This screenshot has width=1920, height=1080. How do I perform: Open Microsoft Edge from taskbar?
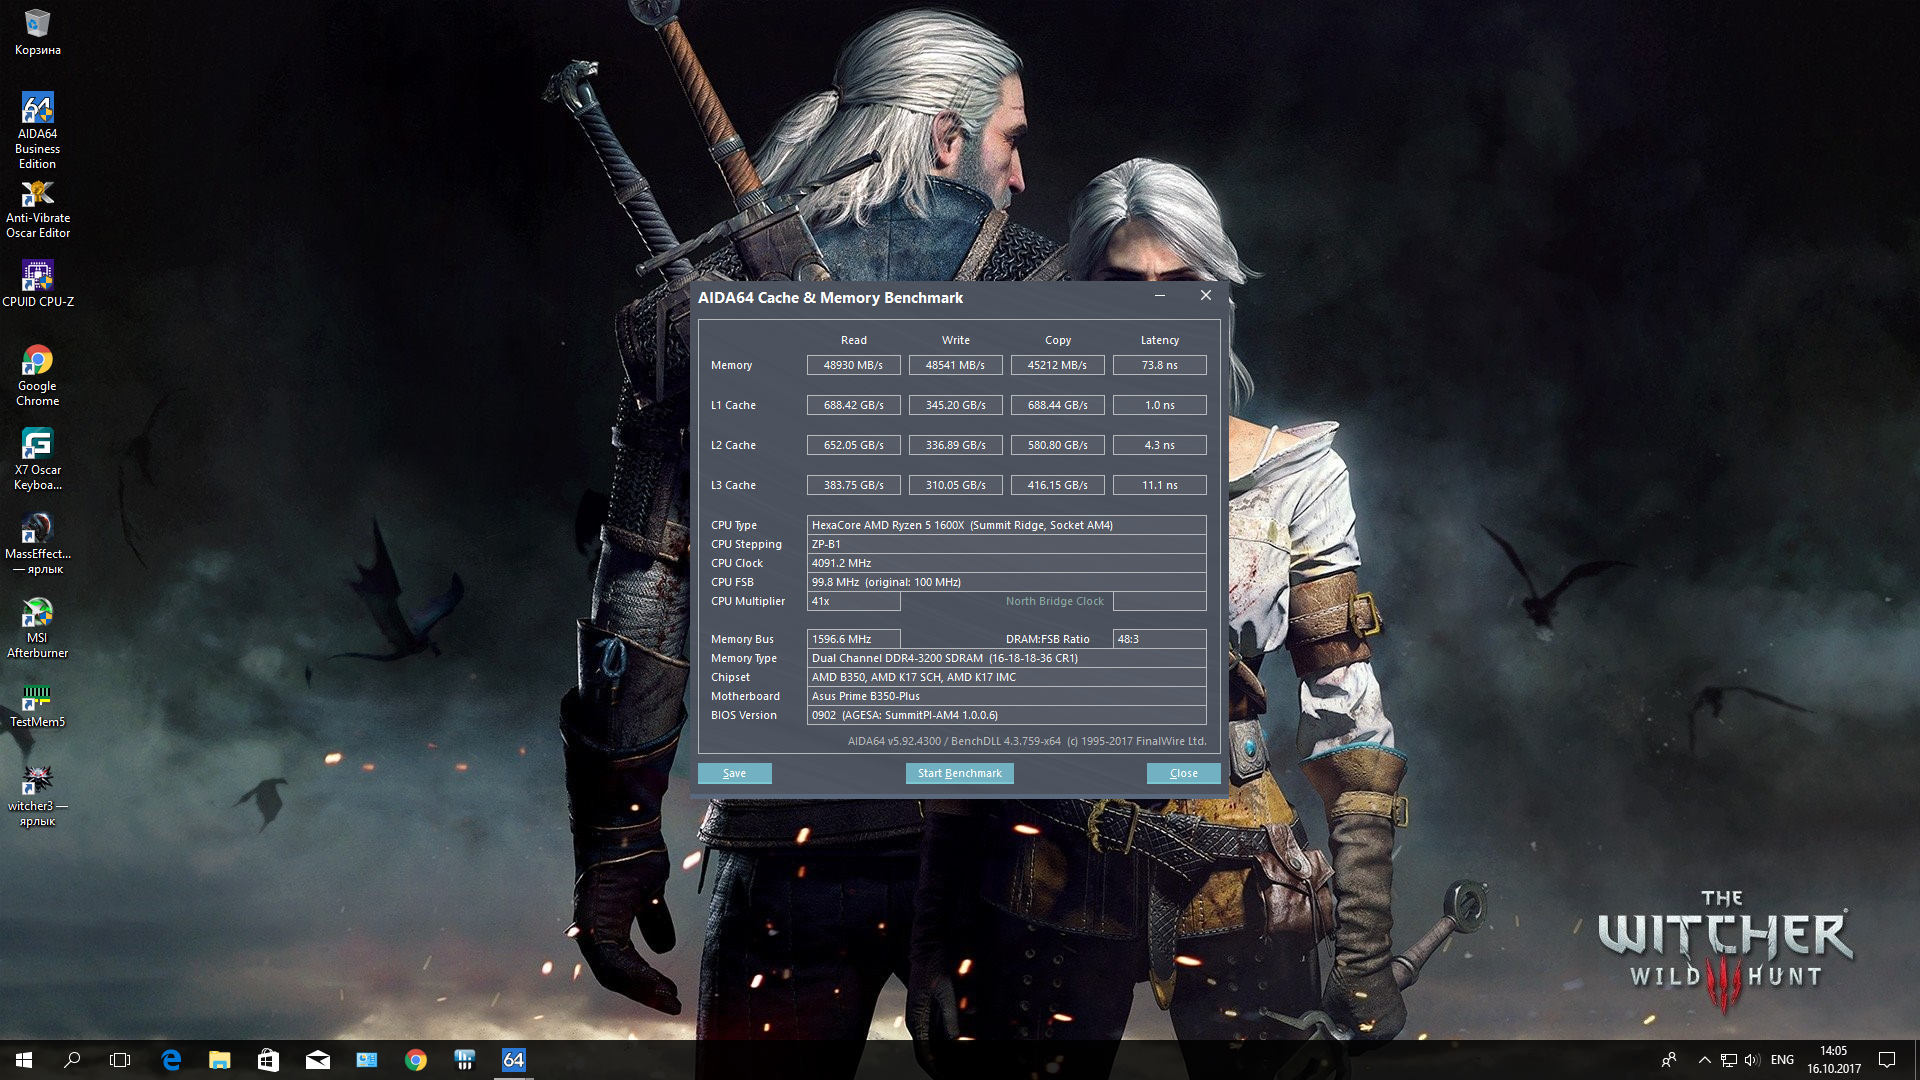(171, 1060)
